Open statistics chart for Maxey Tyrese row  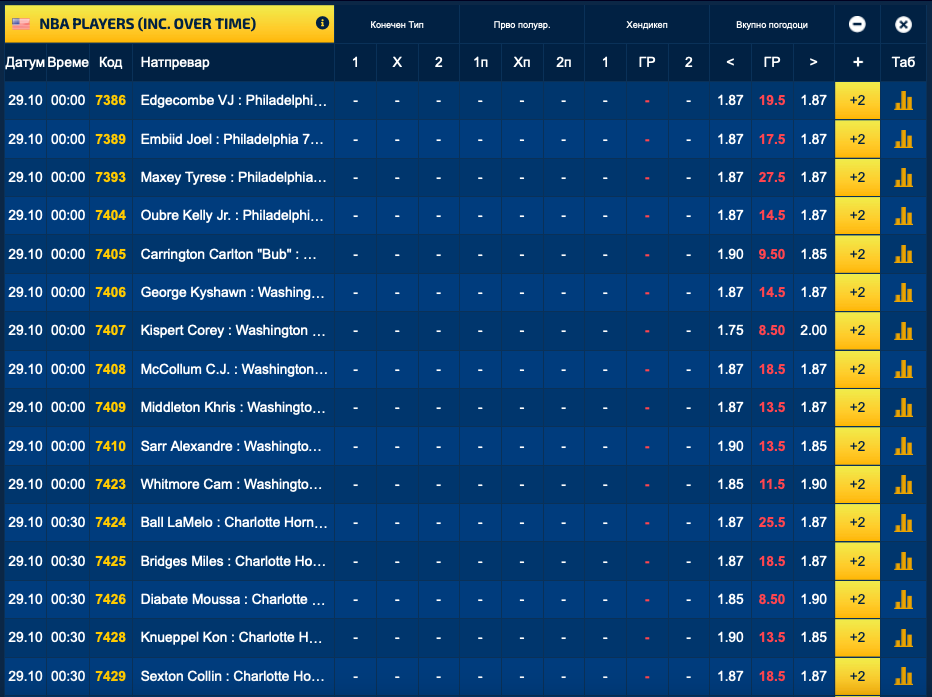click(x=904, y=177)
